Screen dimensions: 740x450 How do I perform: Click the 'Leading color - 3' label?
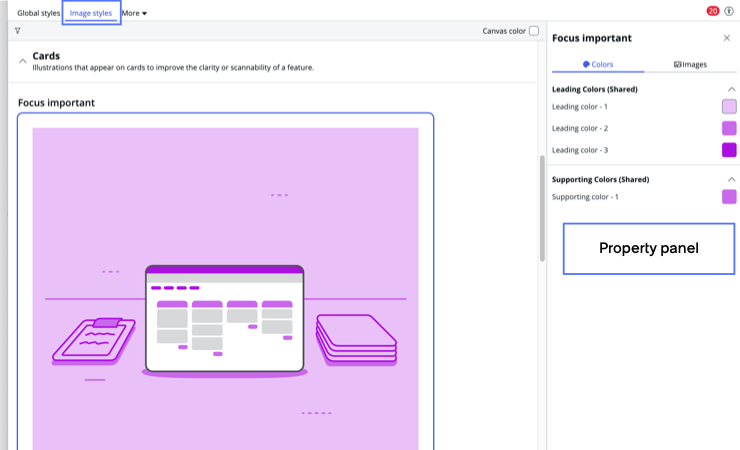coord(580,150)
